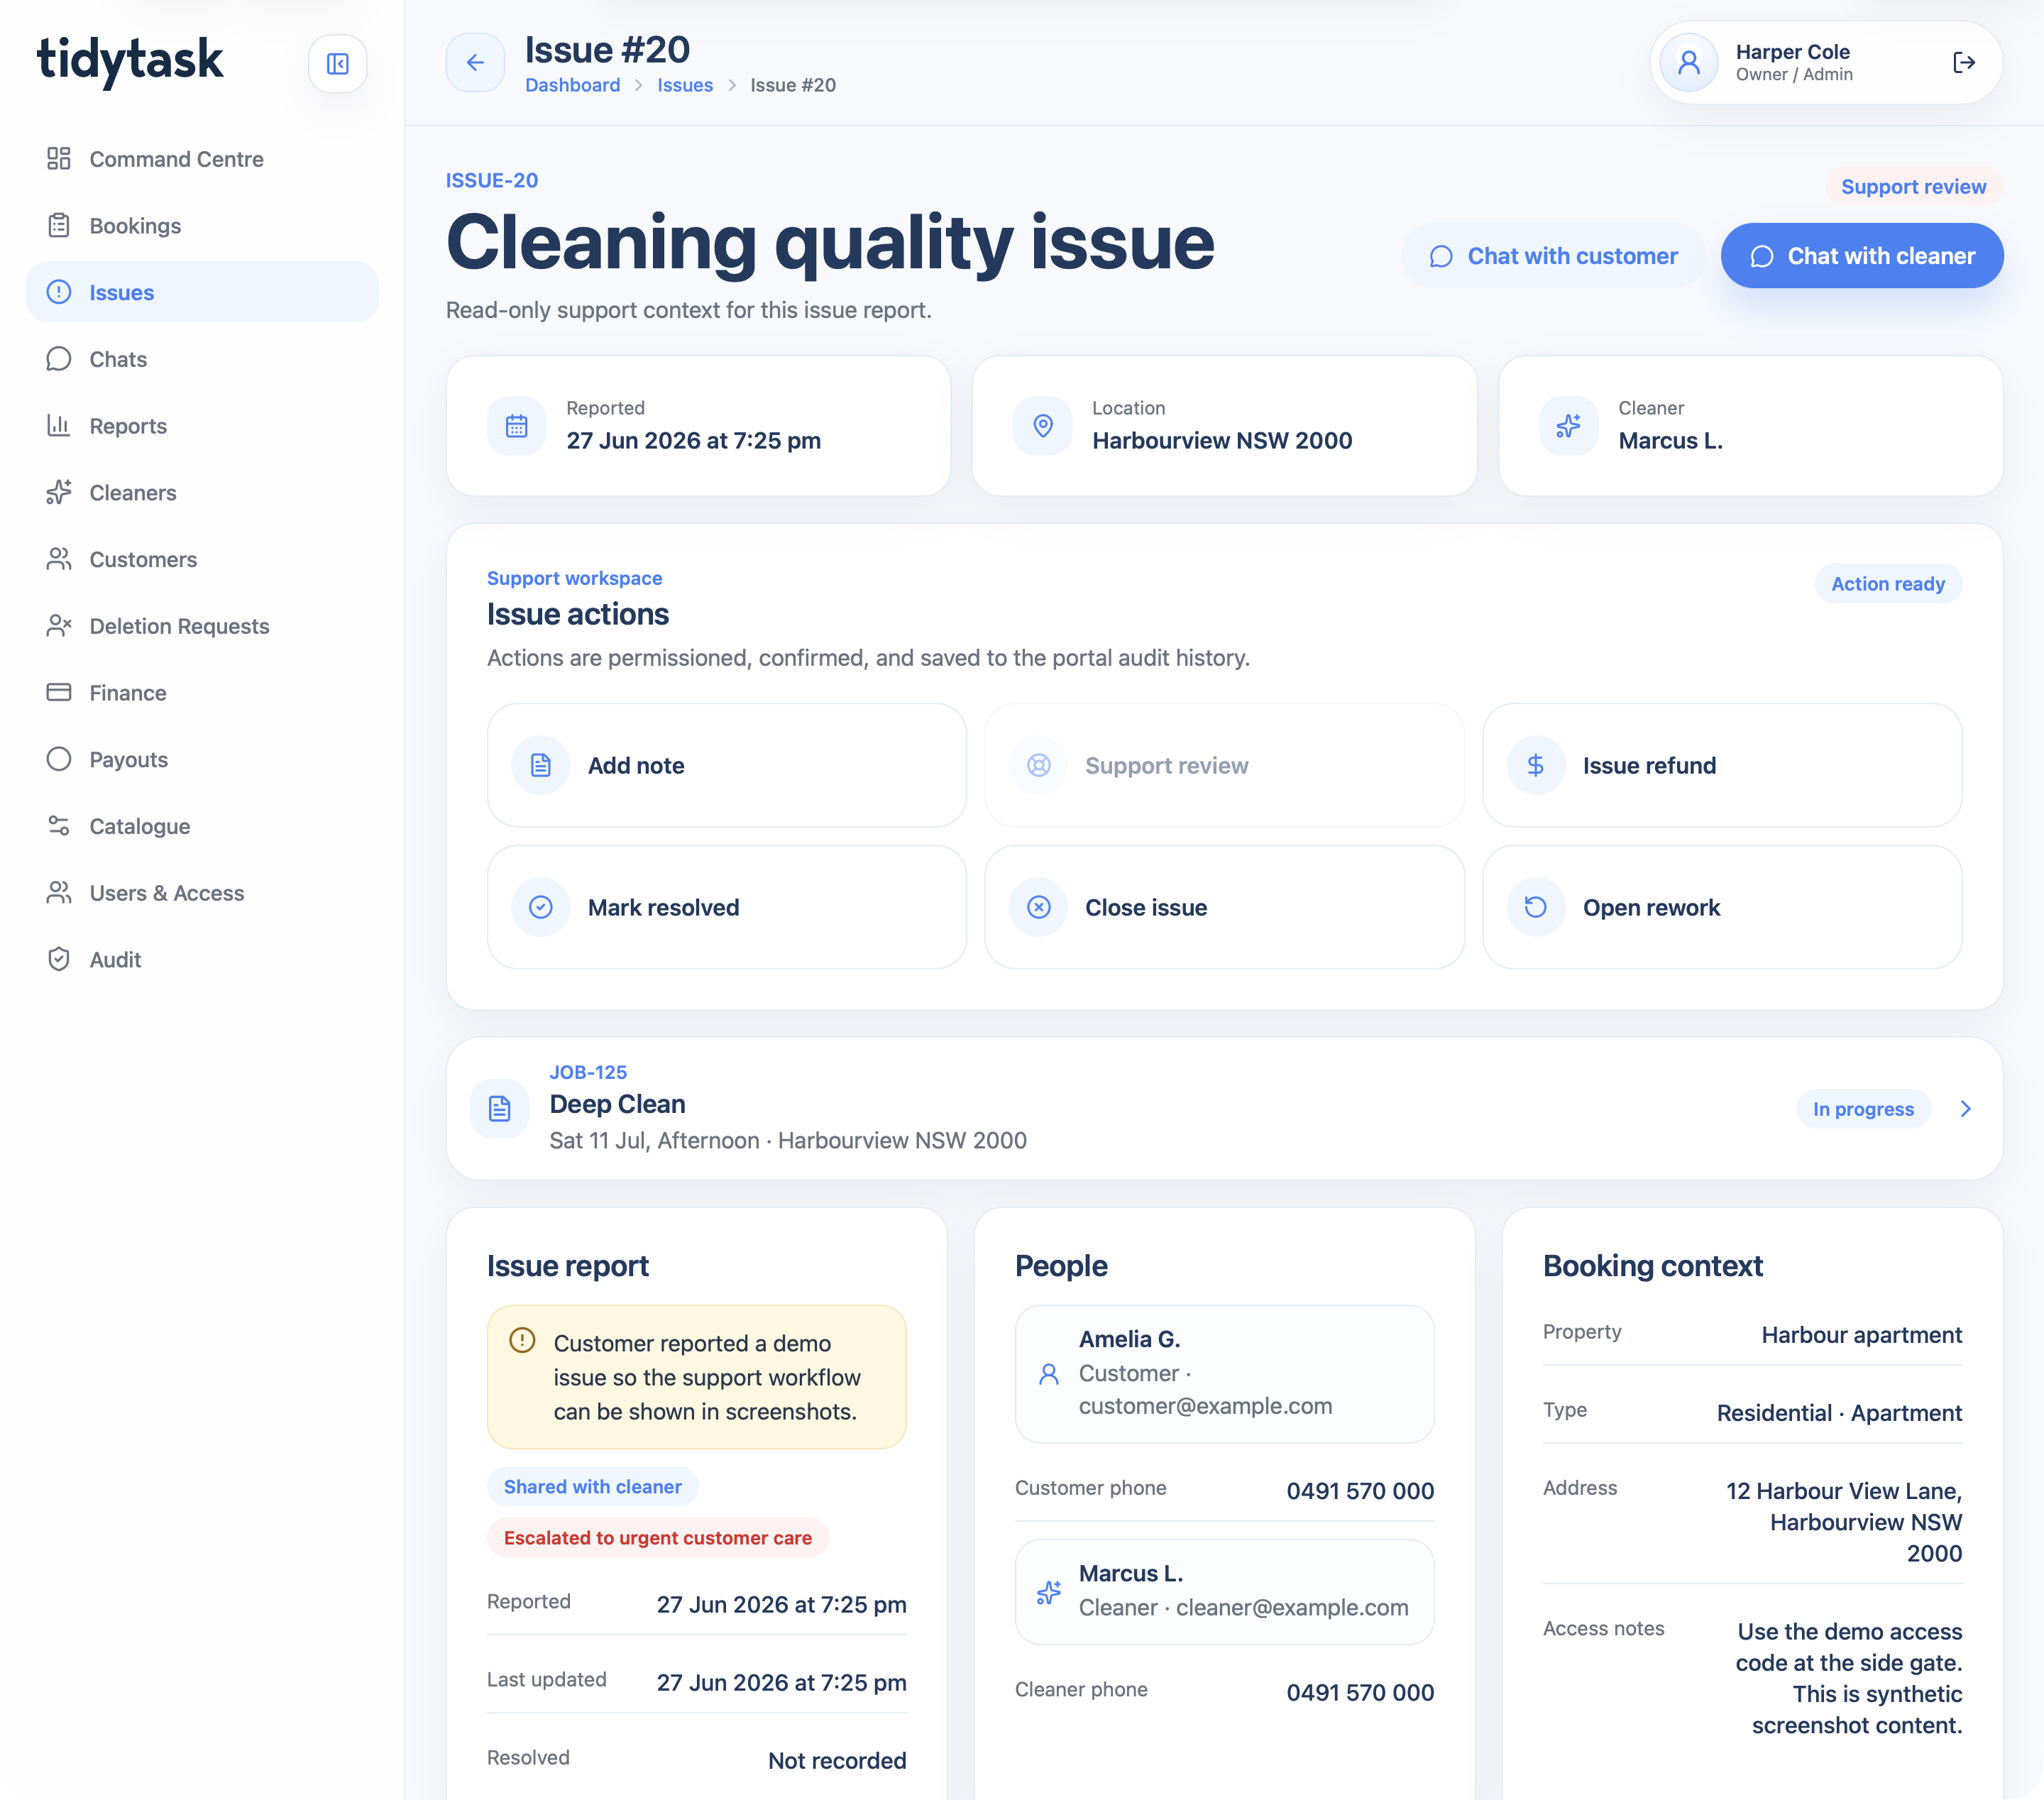The height and width of the screenshot is (1800, 2044).
Task: Click the map pin icon in Location card
Action: coord(1043,426)
